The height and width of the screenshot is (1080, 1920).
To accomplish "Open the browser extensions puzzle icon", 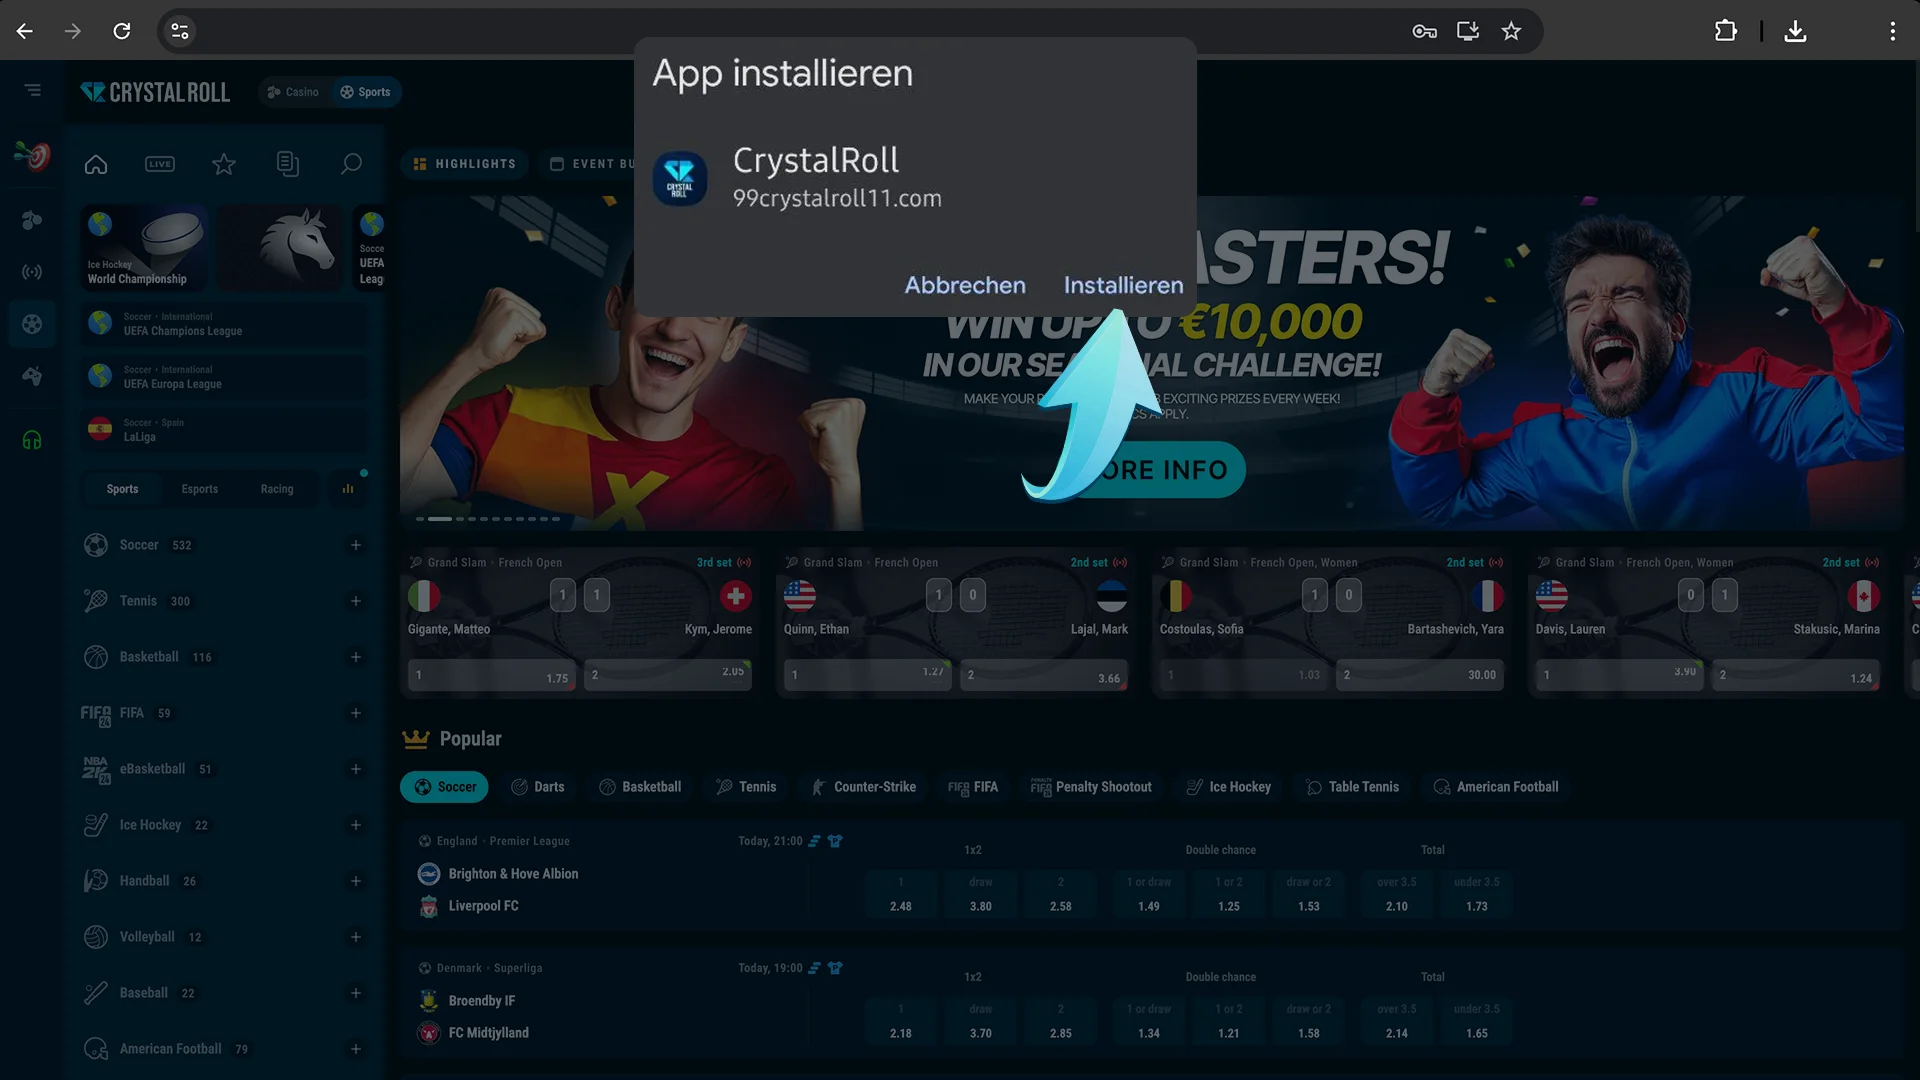I will pos(1726,31).
